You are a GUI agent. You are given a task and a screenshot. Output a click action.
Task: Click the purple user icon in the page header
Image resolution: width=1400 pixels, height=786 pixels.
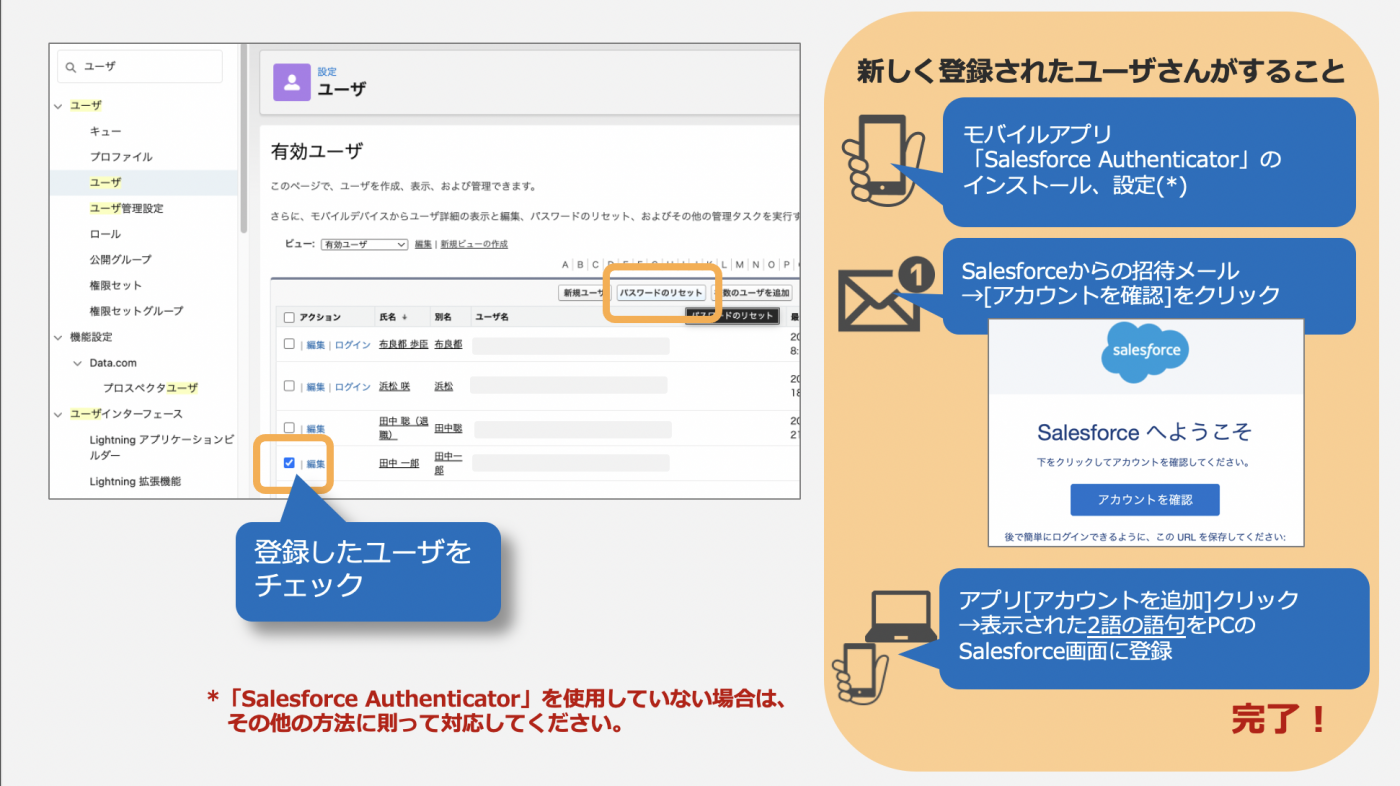pyautogui.click(x=292, y=82)
